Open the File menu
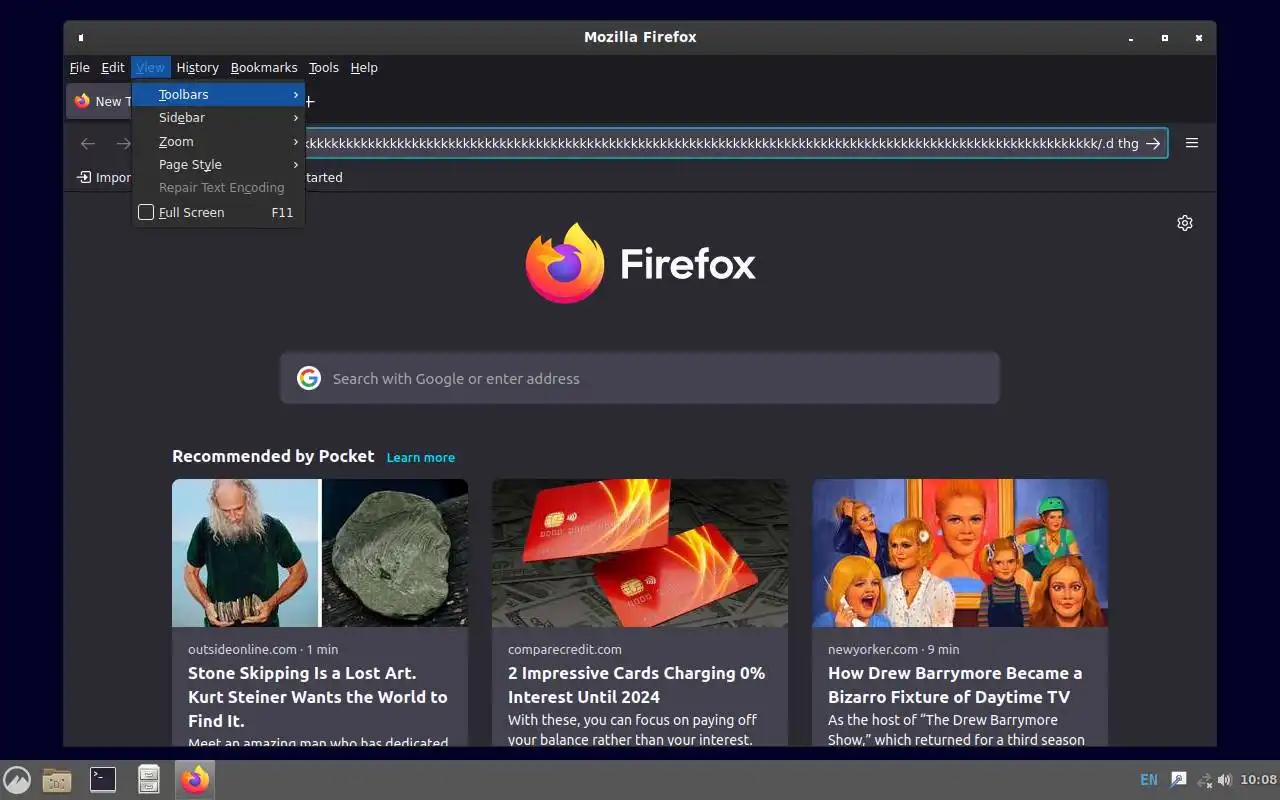The height and width of the screenshot is (800, 1280). click(x=80, y=67)
